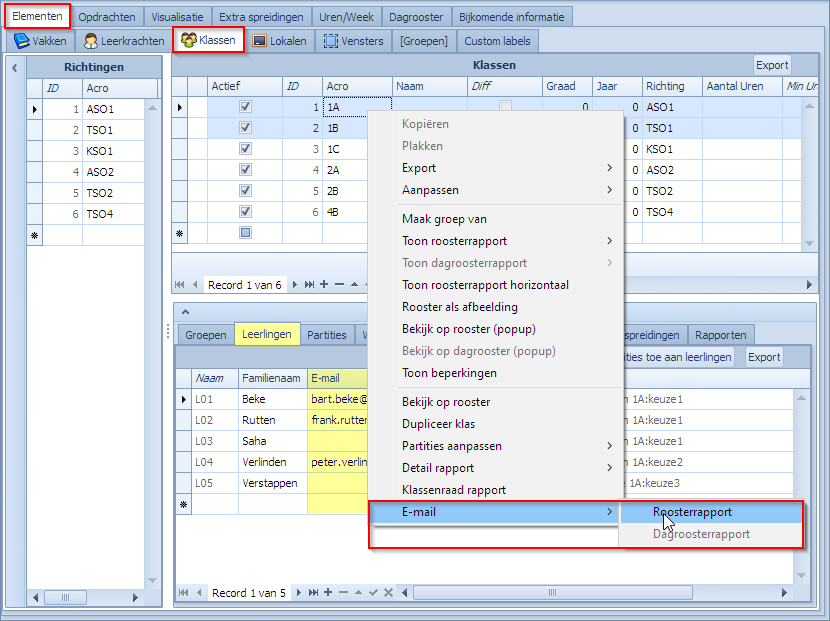Open Partities tab in lower panel

327,335
